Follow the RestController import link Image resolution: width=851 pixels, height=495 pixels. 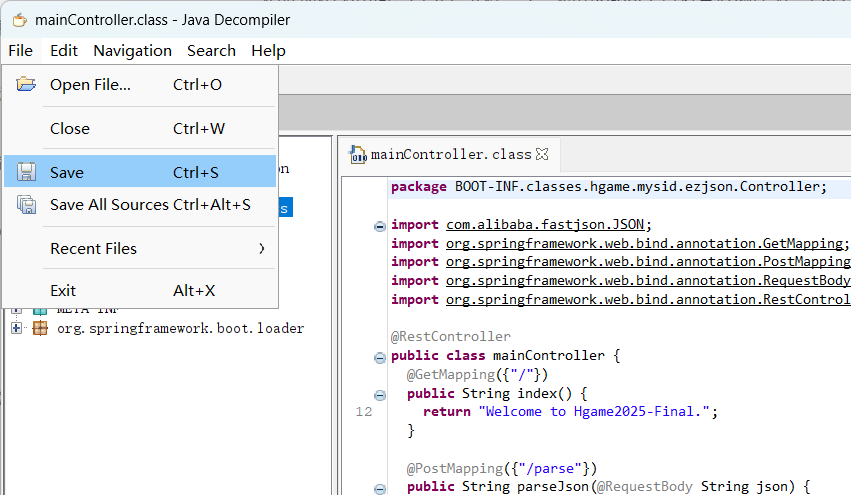[649, 300]
